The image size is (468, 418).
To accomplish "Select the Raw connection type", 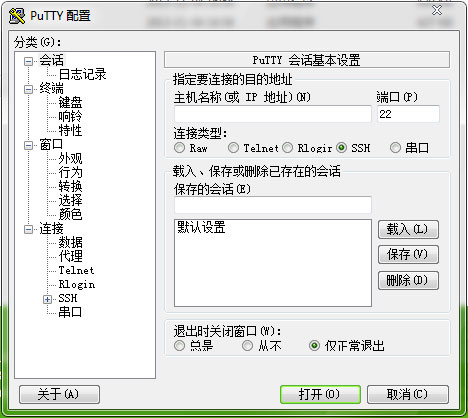I will point(179,148).
